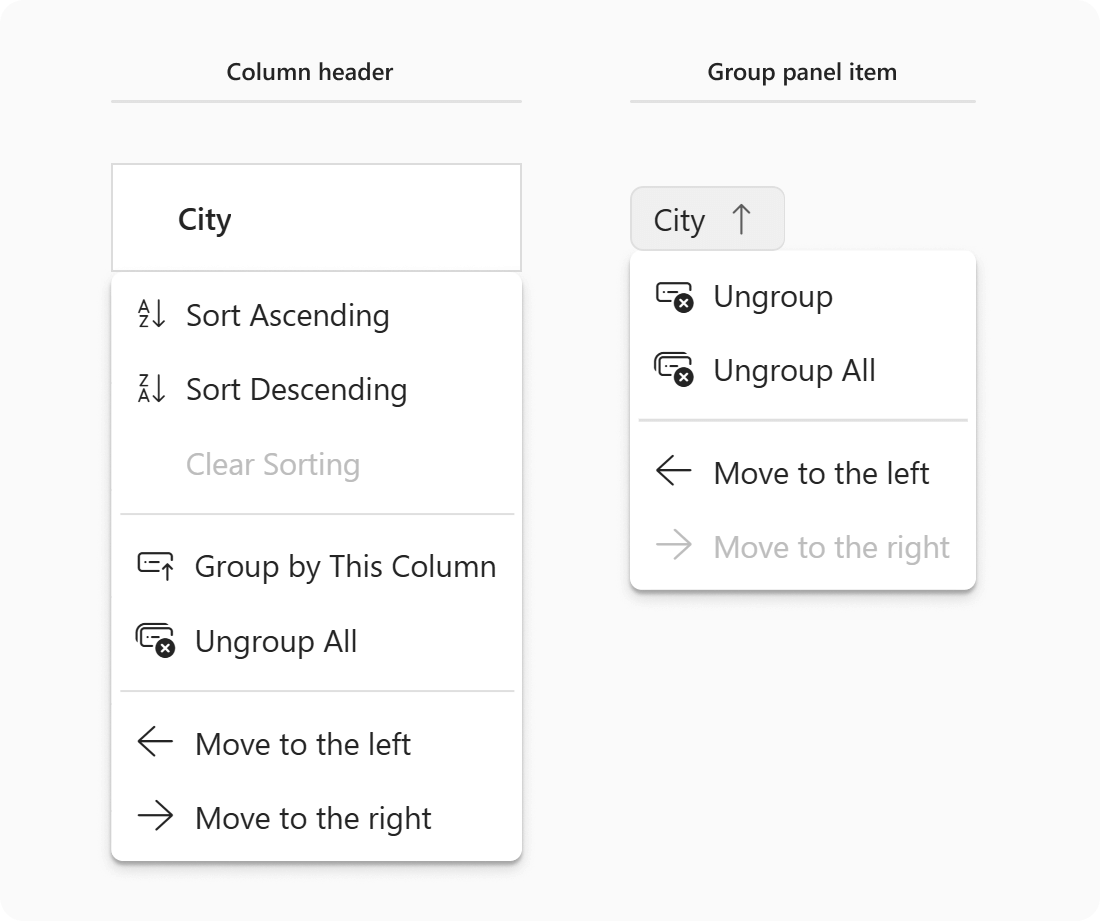Select Sort Ascending from the column menu

[288, 315]
